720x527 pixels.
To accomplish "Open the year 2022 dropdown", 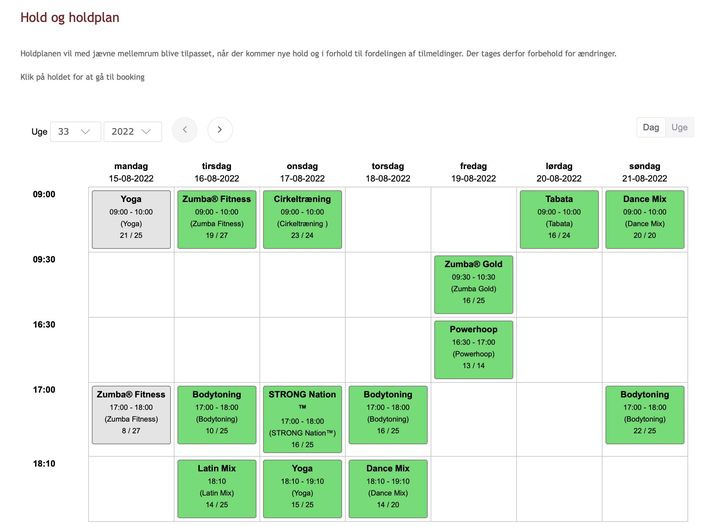I will tap(132, 131).
